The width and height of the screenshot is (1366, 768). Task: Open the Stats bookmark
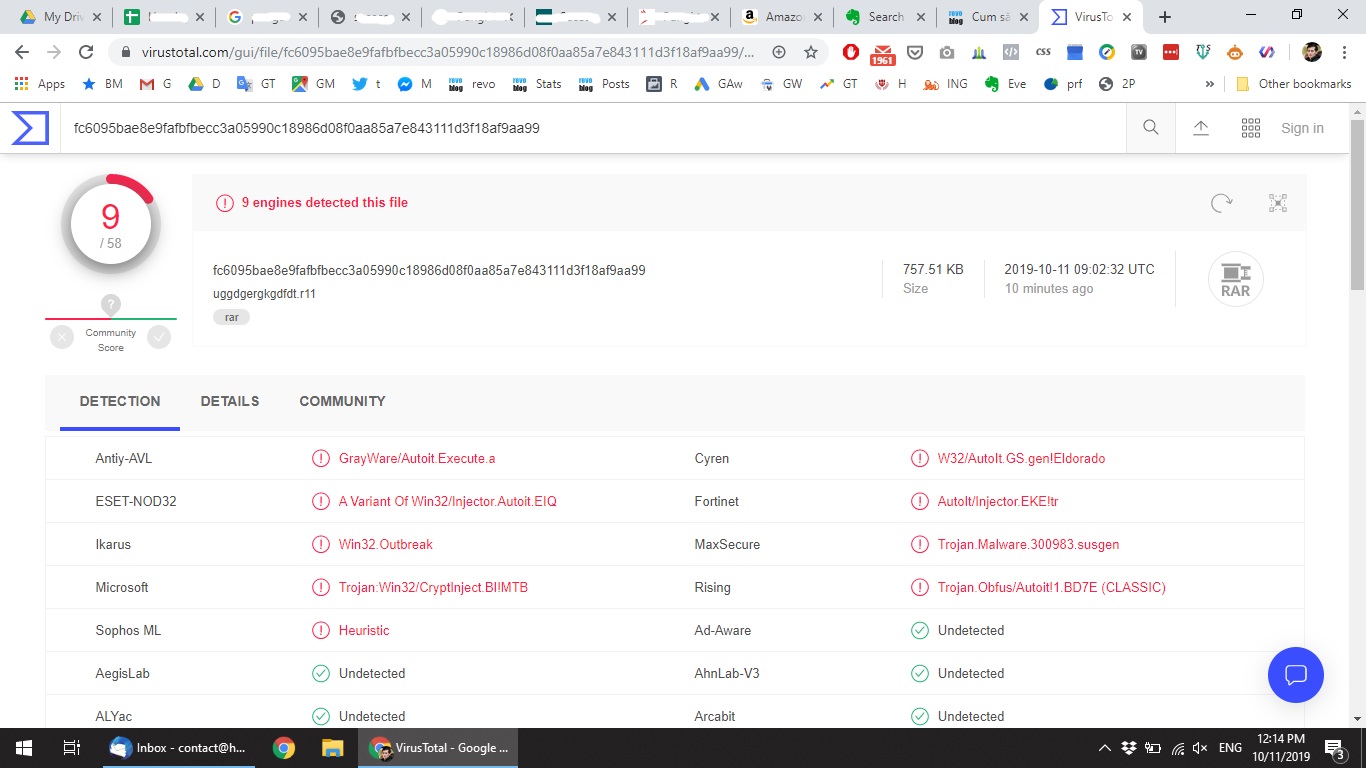click(538, 84)
